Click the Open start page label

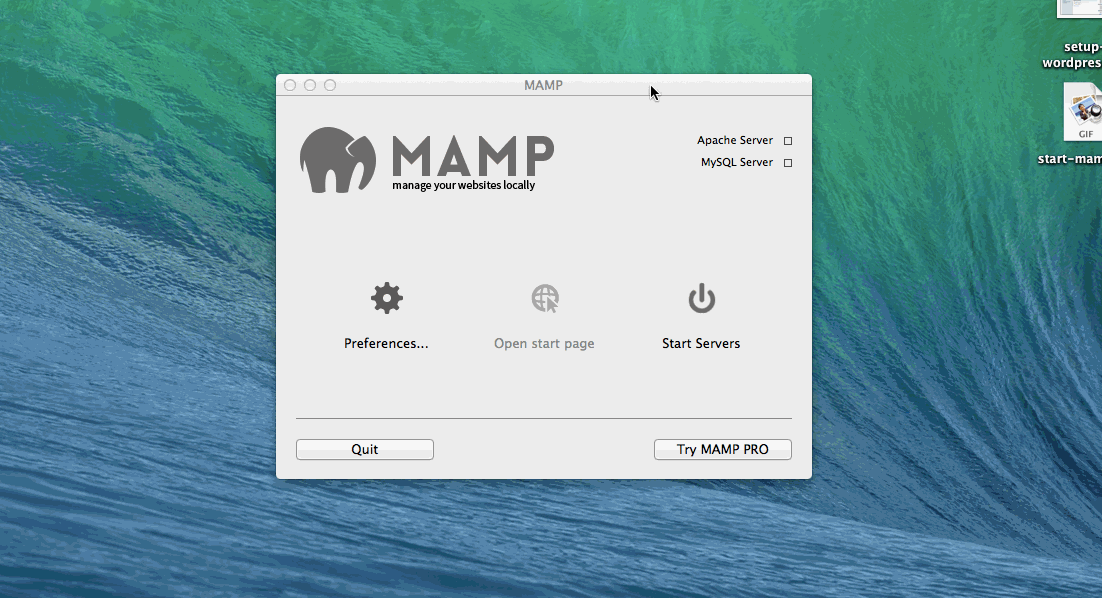pos(544,343)
